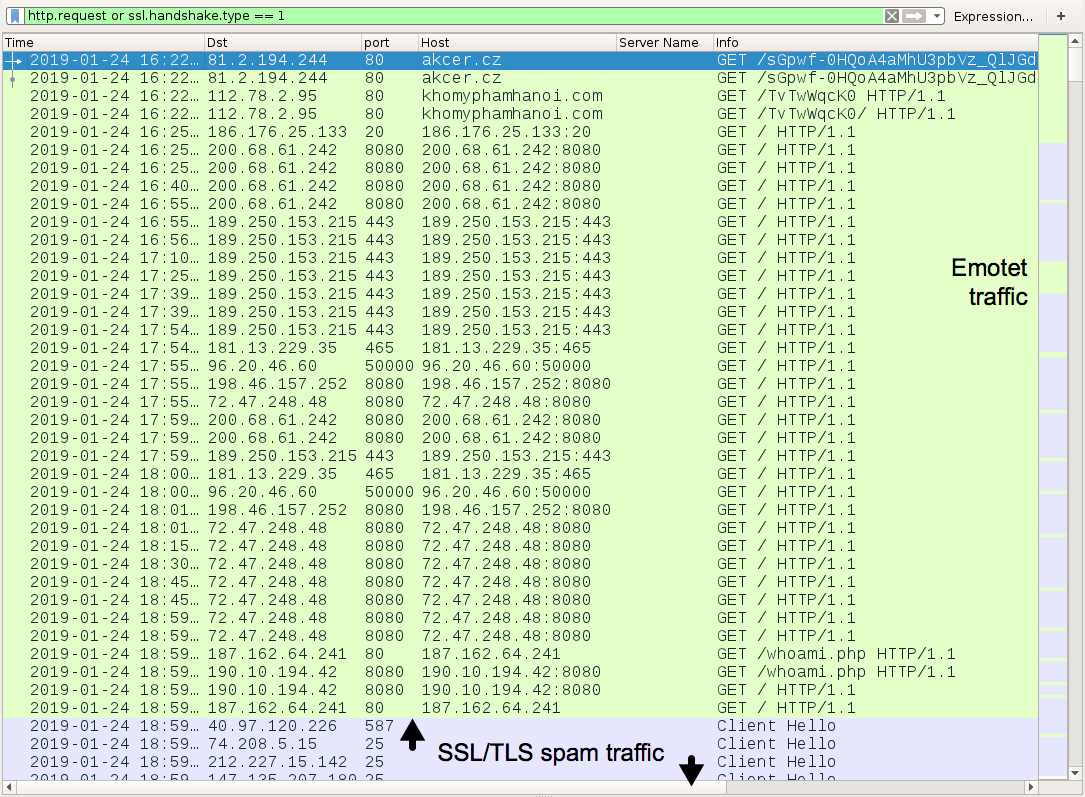Click inside the display filter text field
The image size is (1085, 797).
453,16
